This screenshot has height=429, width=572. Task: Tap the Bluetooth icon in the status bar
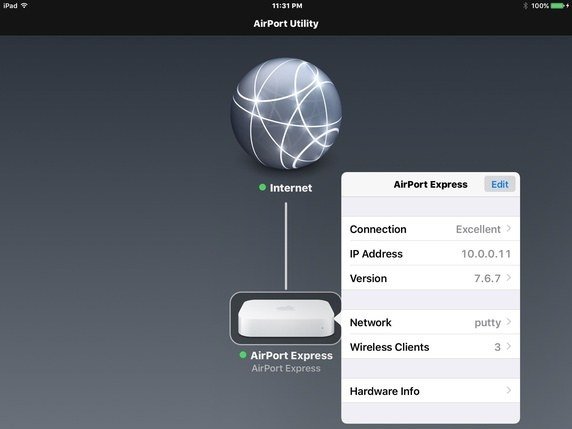point(525,6)
